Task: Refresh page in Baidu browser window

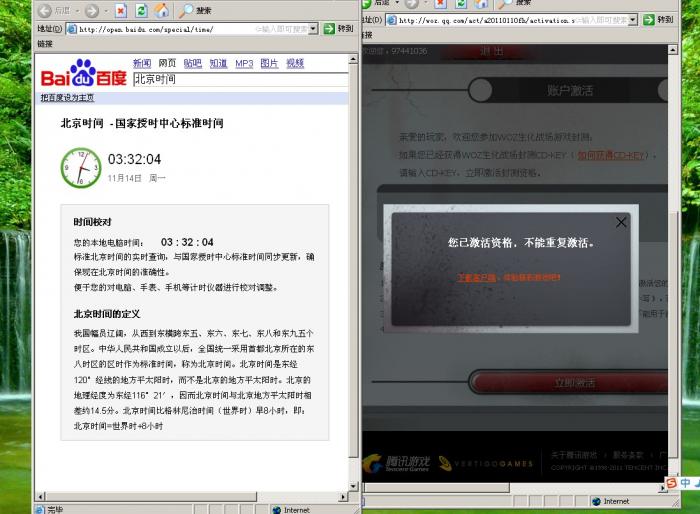Action: coord(141,10)
